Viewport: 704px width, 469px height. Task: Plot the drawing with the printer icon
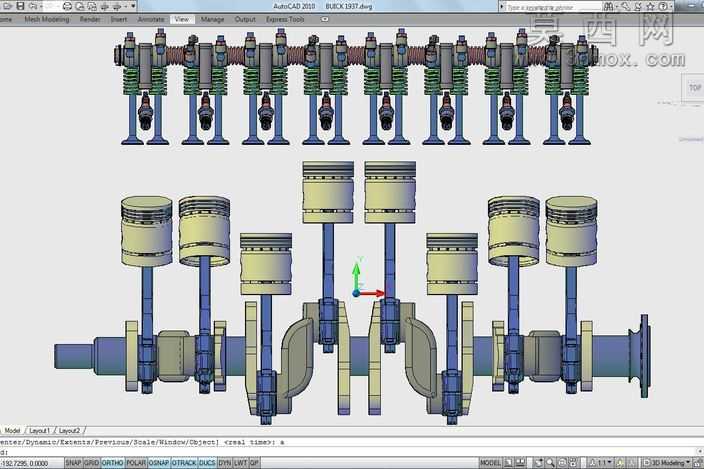pyautogui.click(x=67, y=6)
